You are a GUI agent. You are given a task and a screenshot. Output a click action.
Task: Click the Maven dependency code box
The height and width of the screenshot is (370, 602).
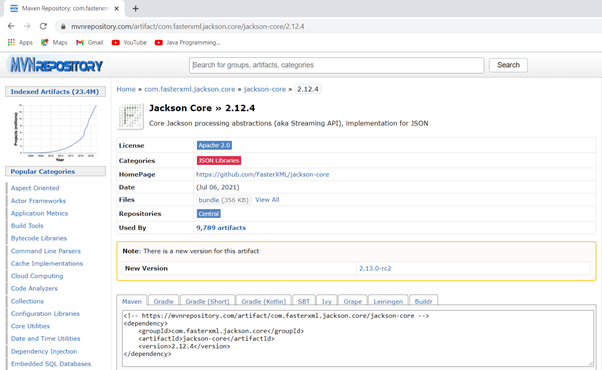point(358,338)
